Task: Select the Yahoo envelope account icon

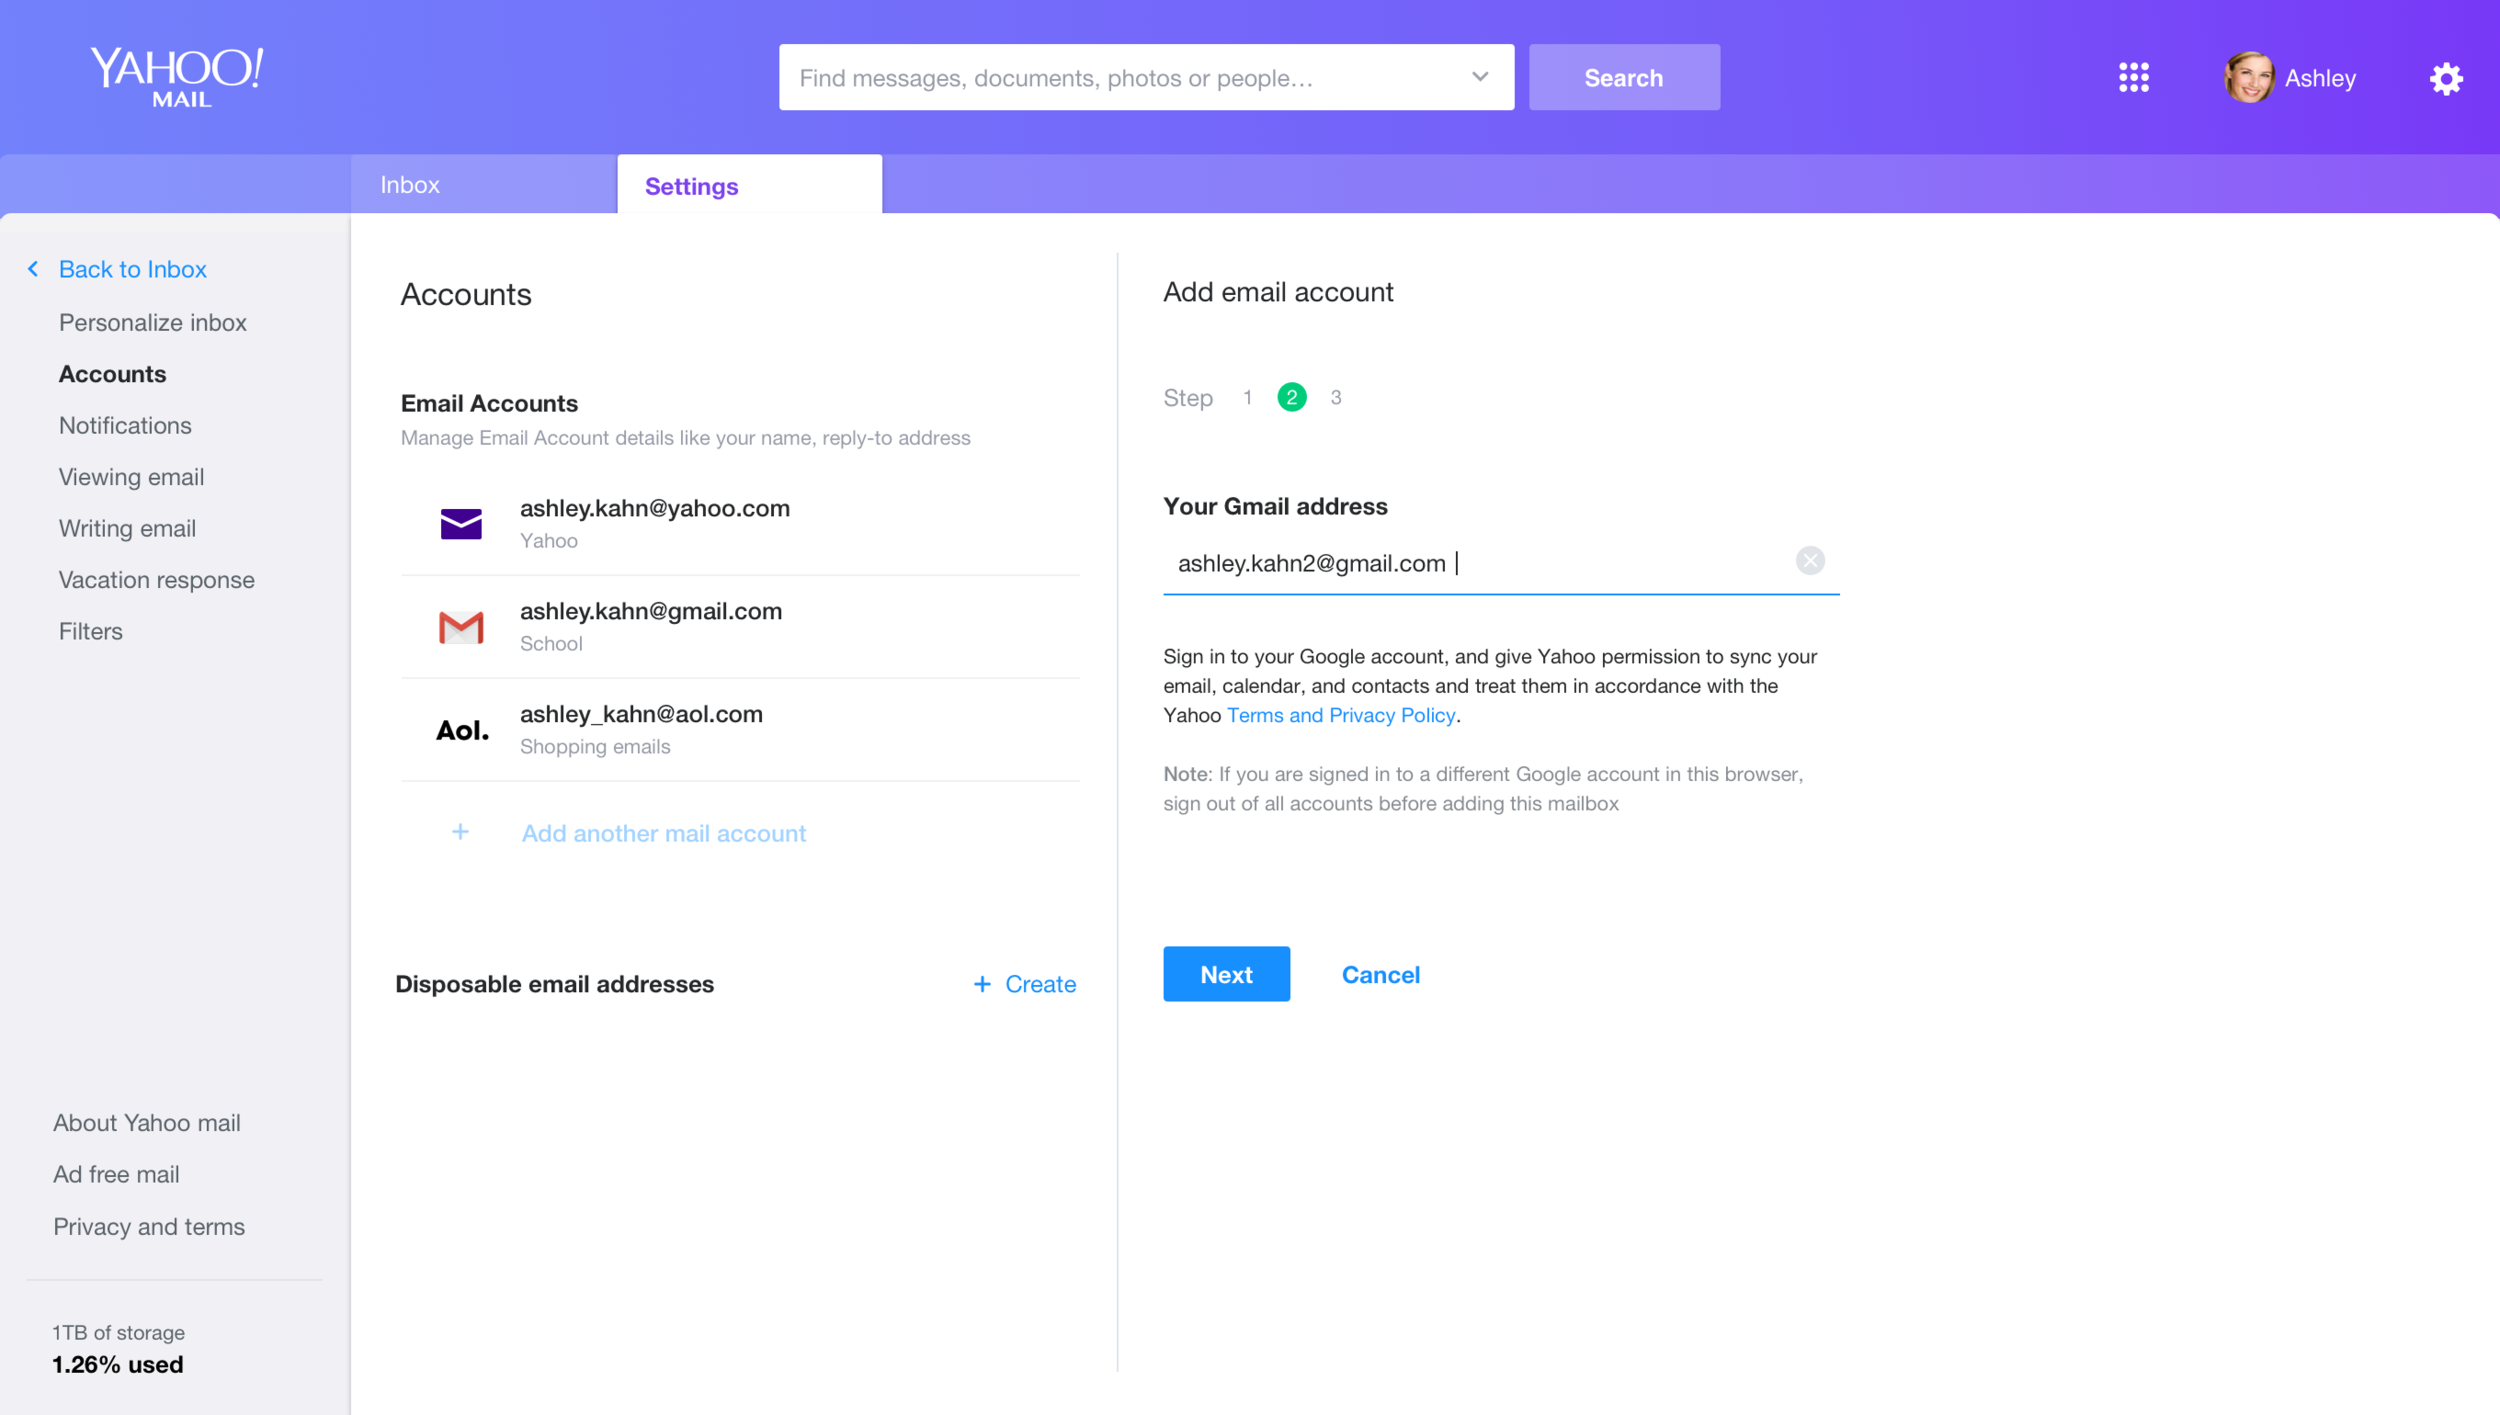Action: pyautogui.click(x=461, y=524)
